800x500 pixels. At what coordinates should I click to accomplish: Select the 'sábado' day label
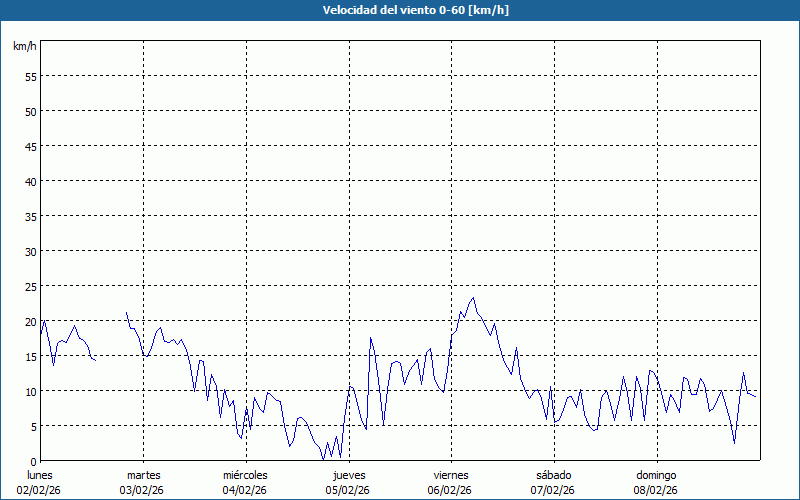[x=553, y=475]
